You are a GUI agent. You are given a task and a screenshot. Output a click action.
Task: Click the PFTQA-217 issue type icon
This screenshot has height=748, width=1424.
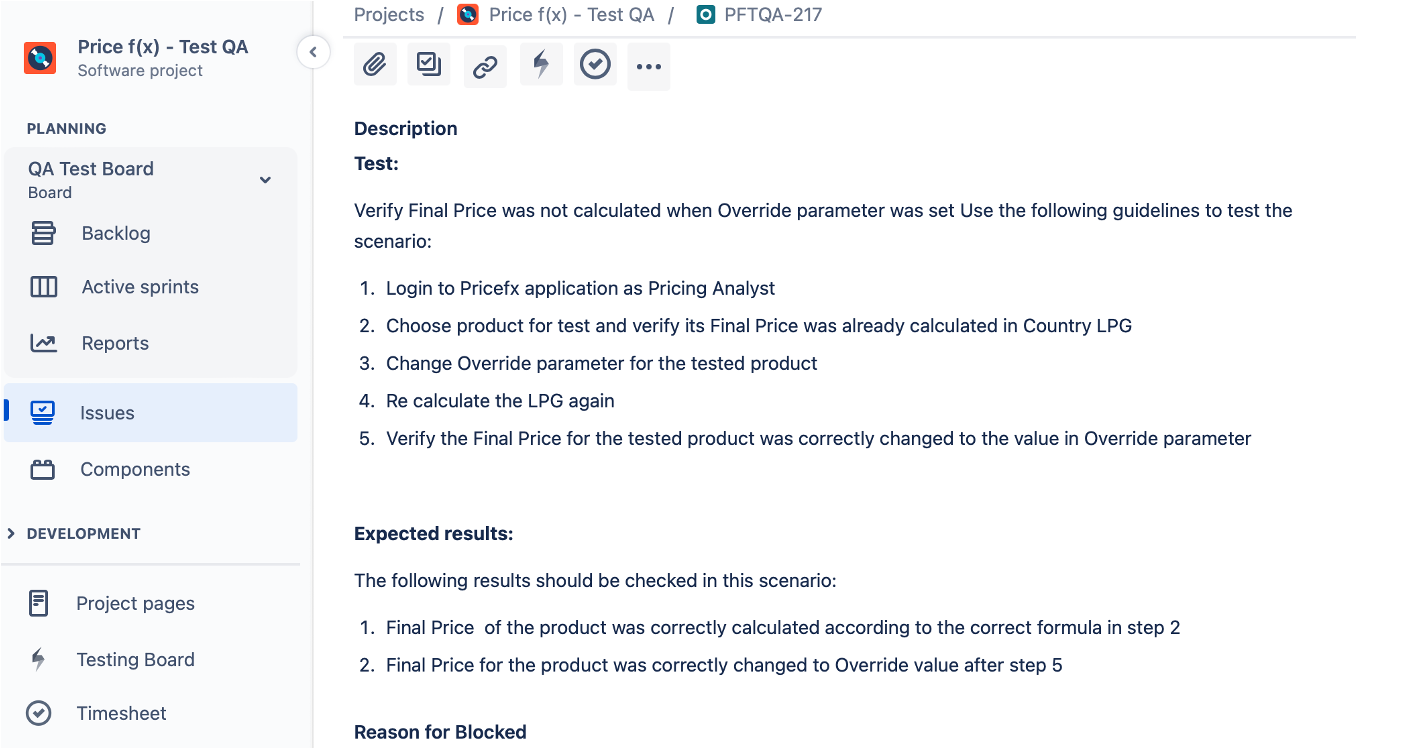click(x=706, y=15)
